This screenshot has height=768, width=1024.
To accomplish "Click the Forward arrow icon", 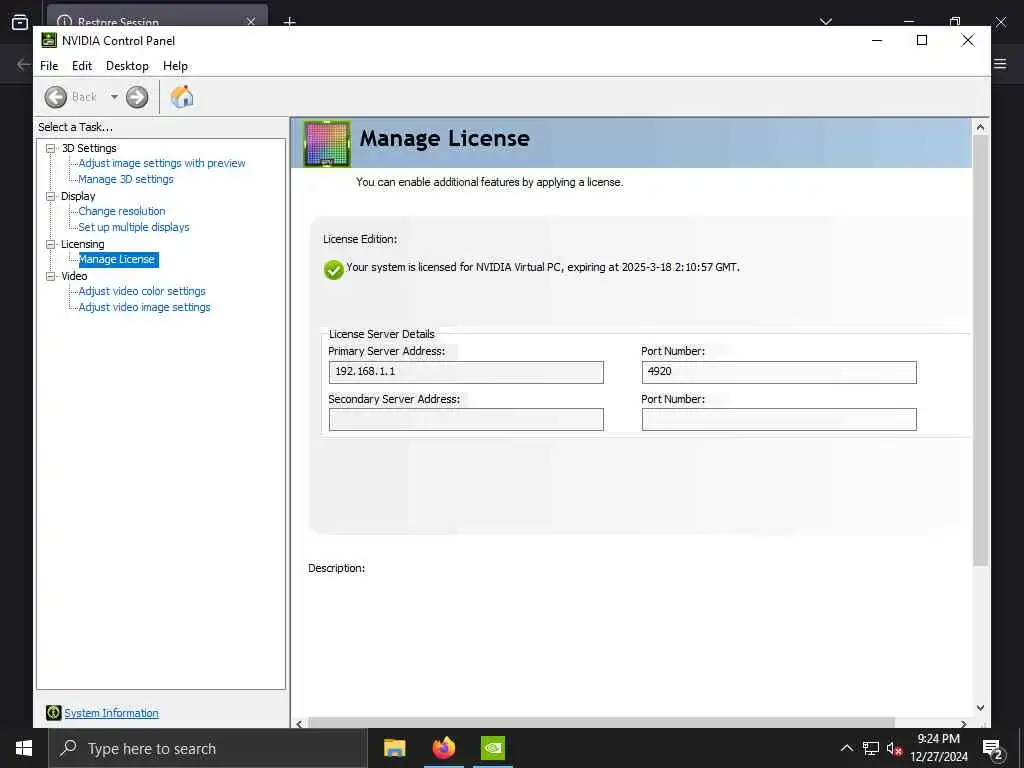I will pos(137,97).
